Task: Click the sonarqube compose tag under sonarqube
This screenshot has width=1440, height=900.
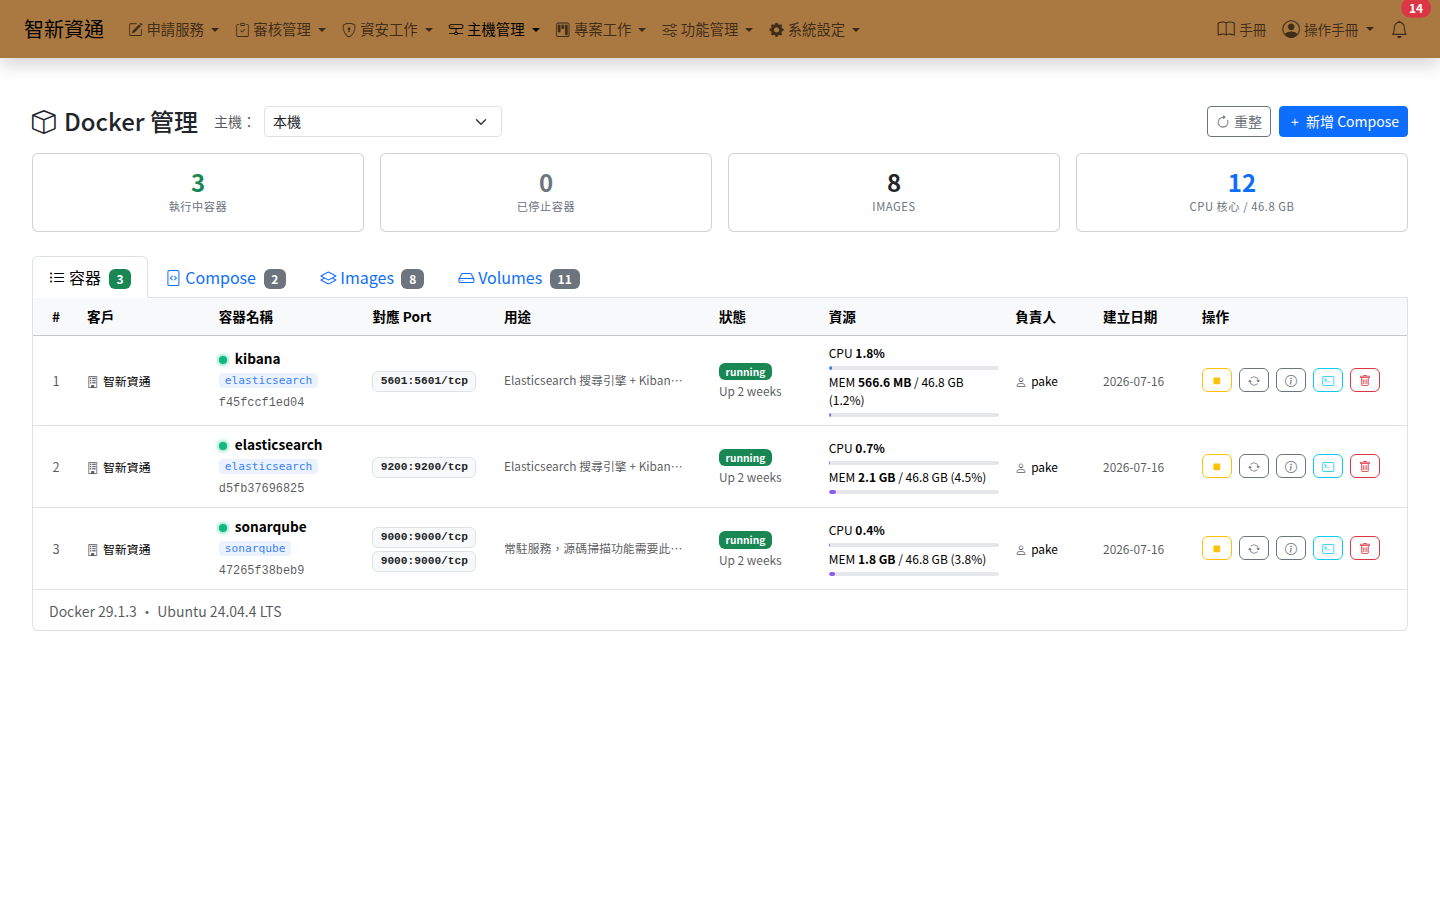Action: (x=255, y=549)
